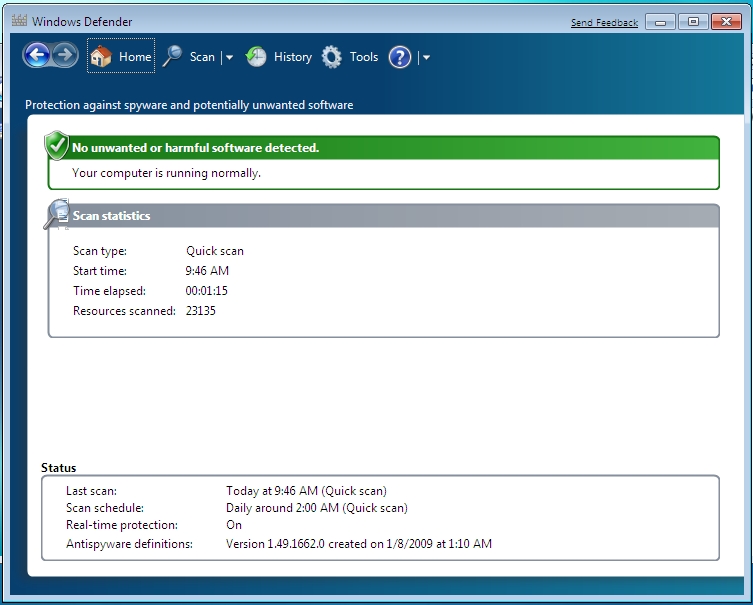Screen dimensions: 753x605
Task: Close the Windows Defender window
Action: click(x=726, y=22)
